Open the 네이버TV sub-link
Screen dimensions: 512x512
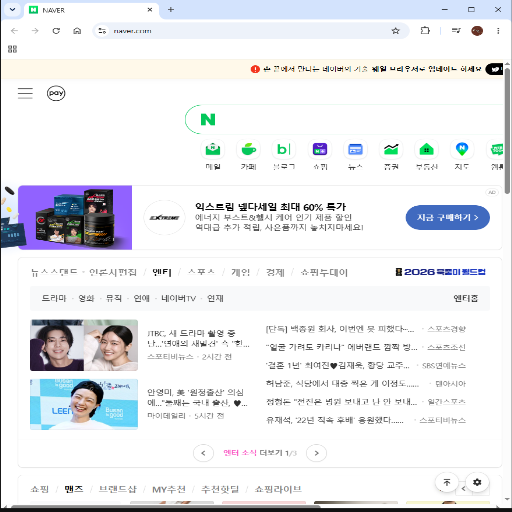(178, 298)
